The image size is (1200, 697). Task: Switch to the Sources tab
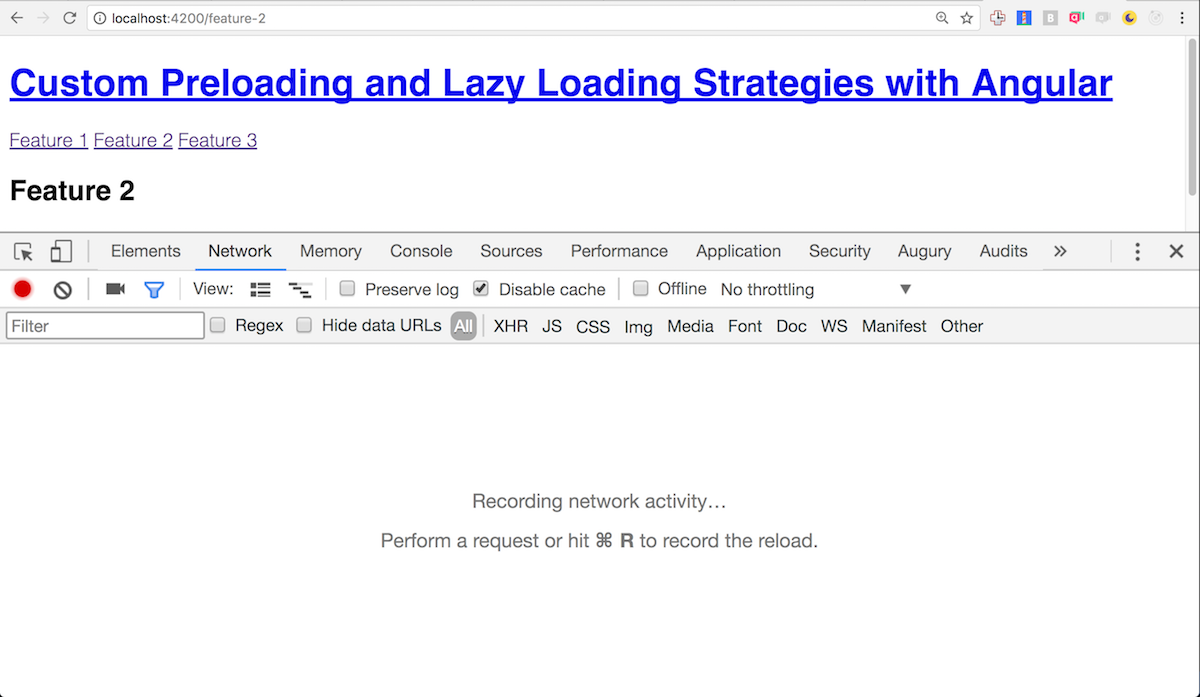point(511,251)
